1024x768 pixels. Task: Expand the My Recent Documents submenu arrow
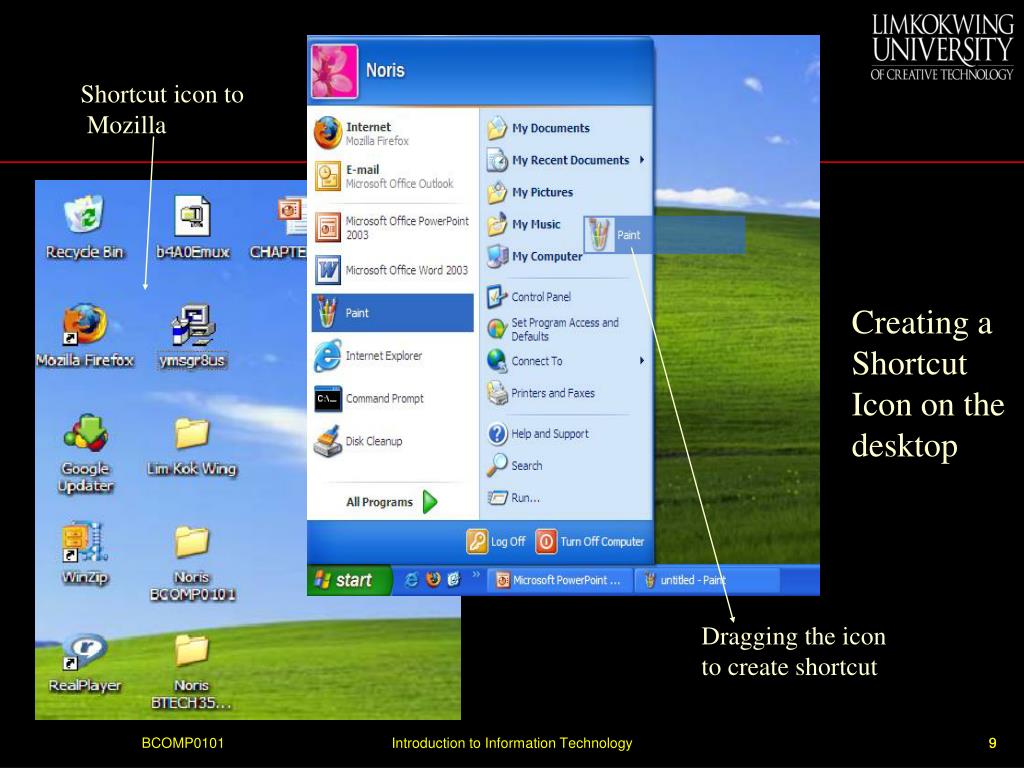pyautogui.click(x=643, y=160)
